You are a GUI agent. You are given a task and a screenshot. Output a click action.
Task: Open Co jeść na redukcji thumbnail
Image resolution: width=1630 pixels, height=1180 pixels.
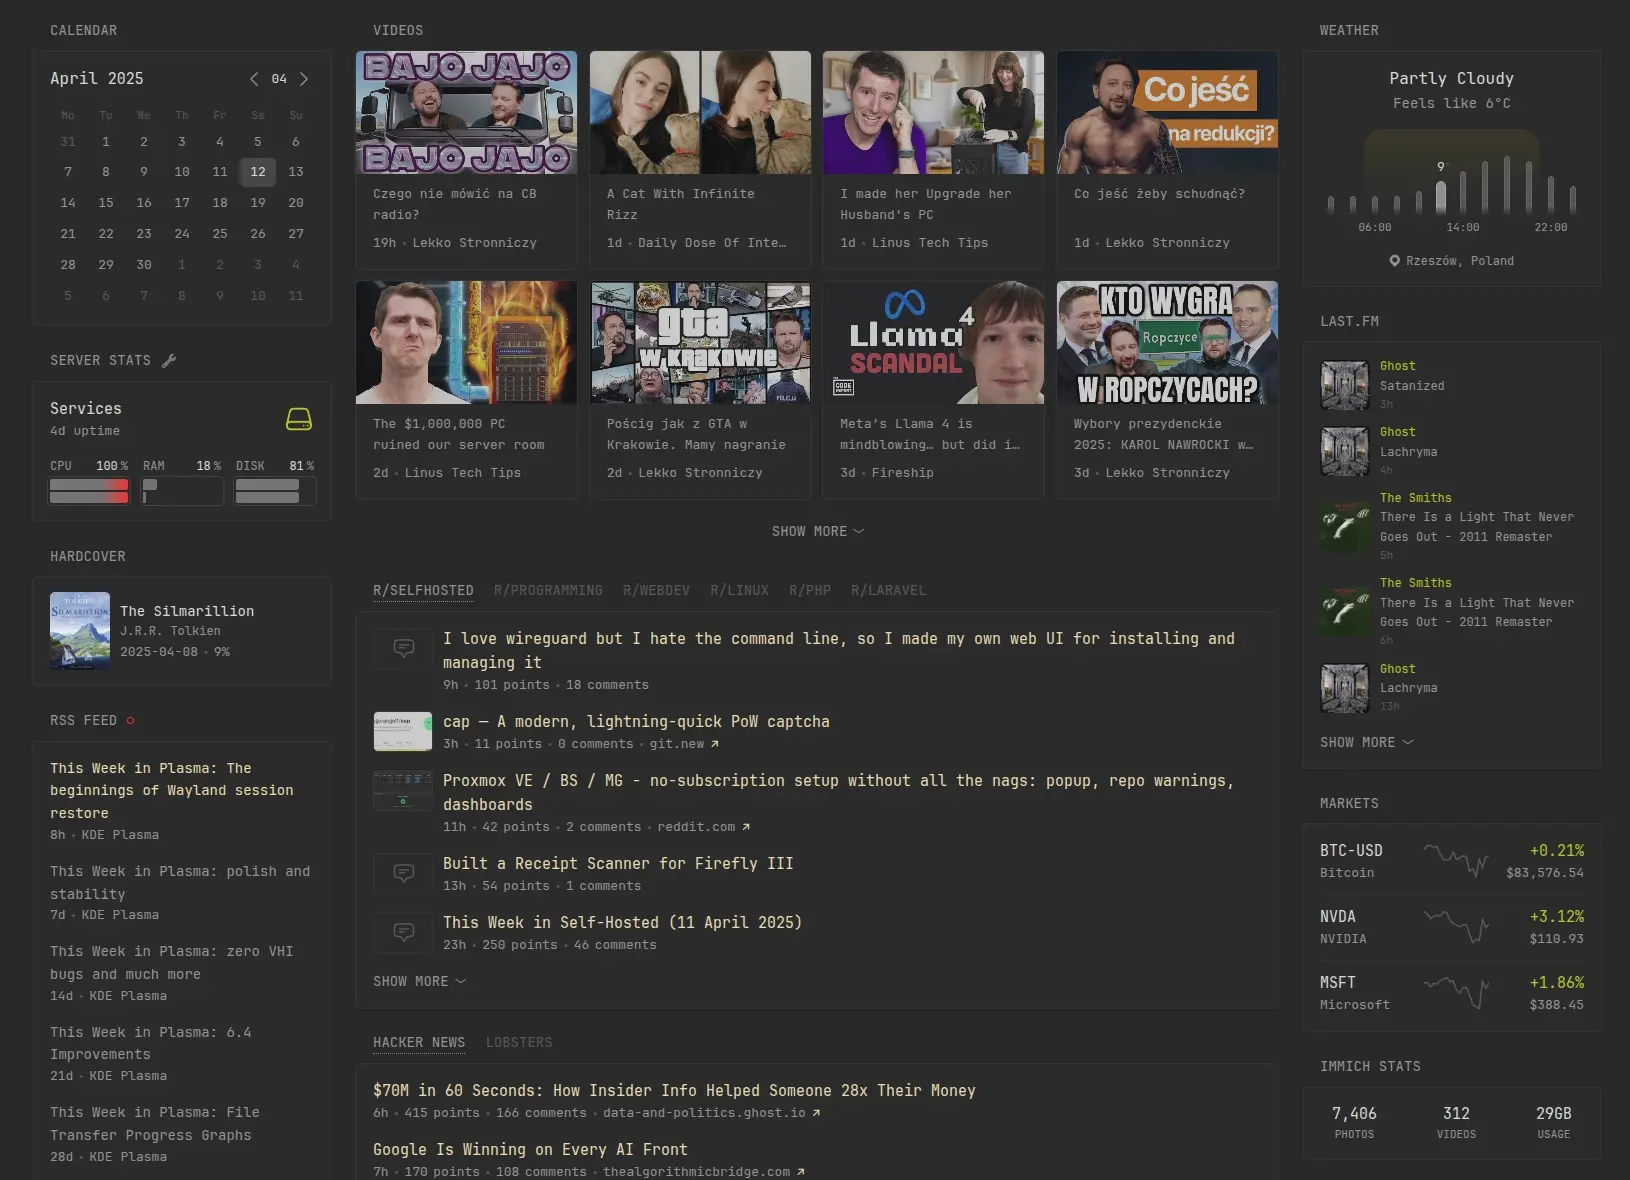pos(1167,113)
